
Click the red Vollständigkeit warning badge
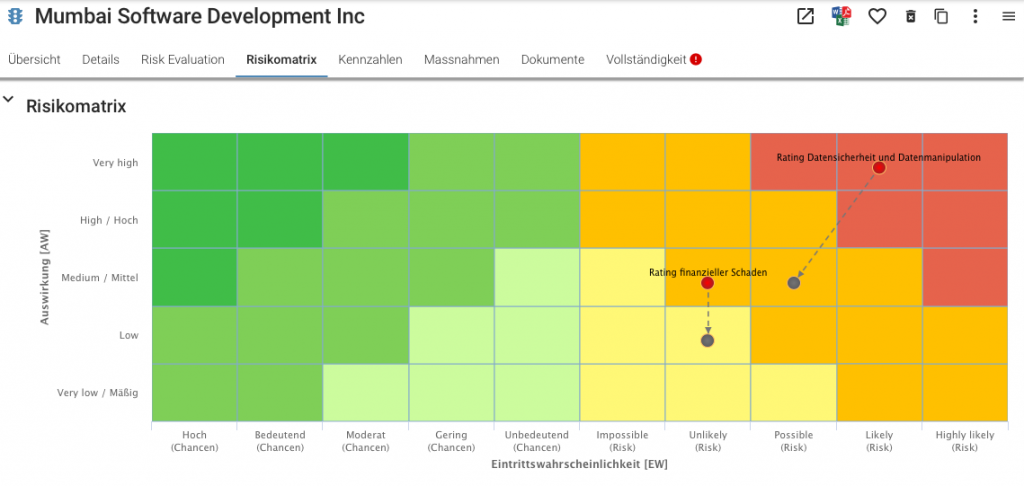click(x=696, y=59)
